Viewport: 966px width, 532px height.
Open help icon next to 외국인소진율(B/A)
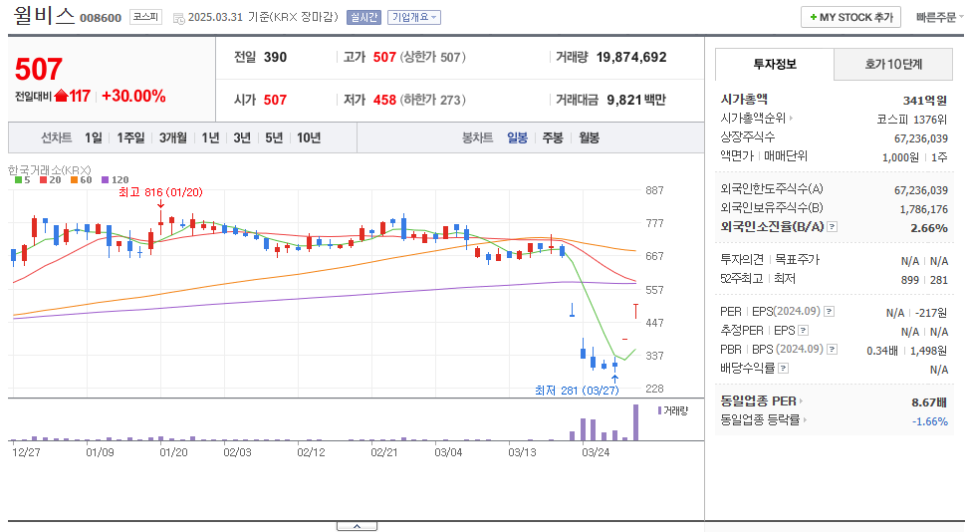(832, 227)
